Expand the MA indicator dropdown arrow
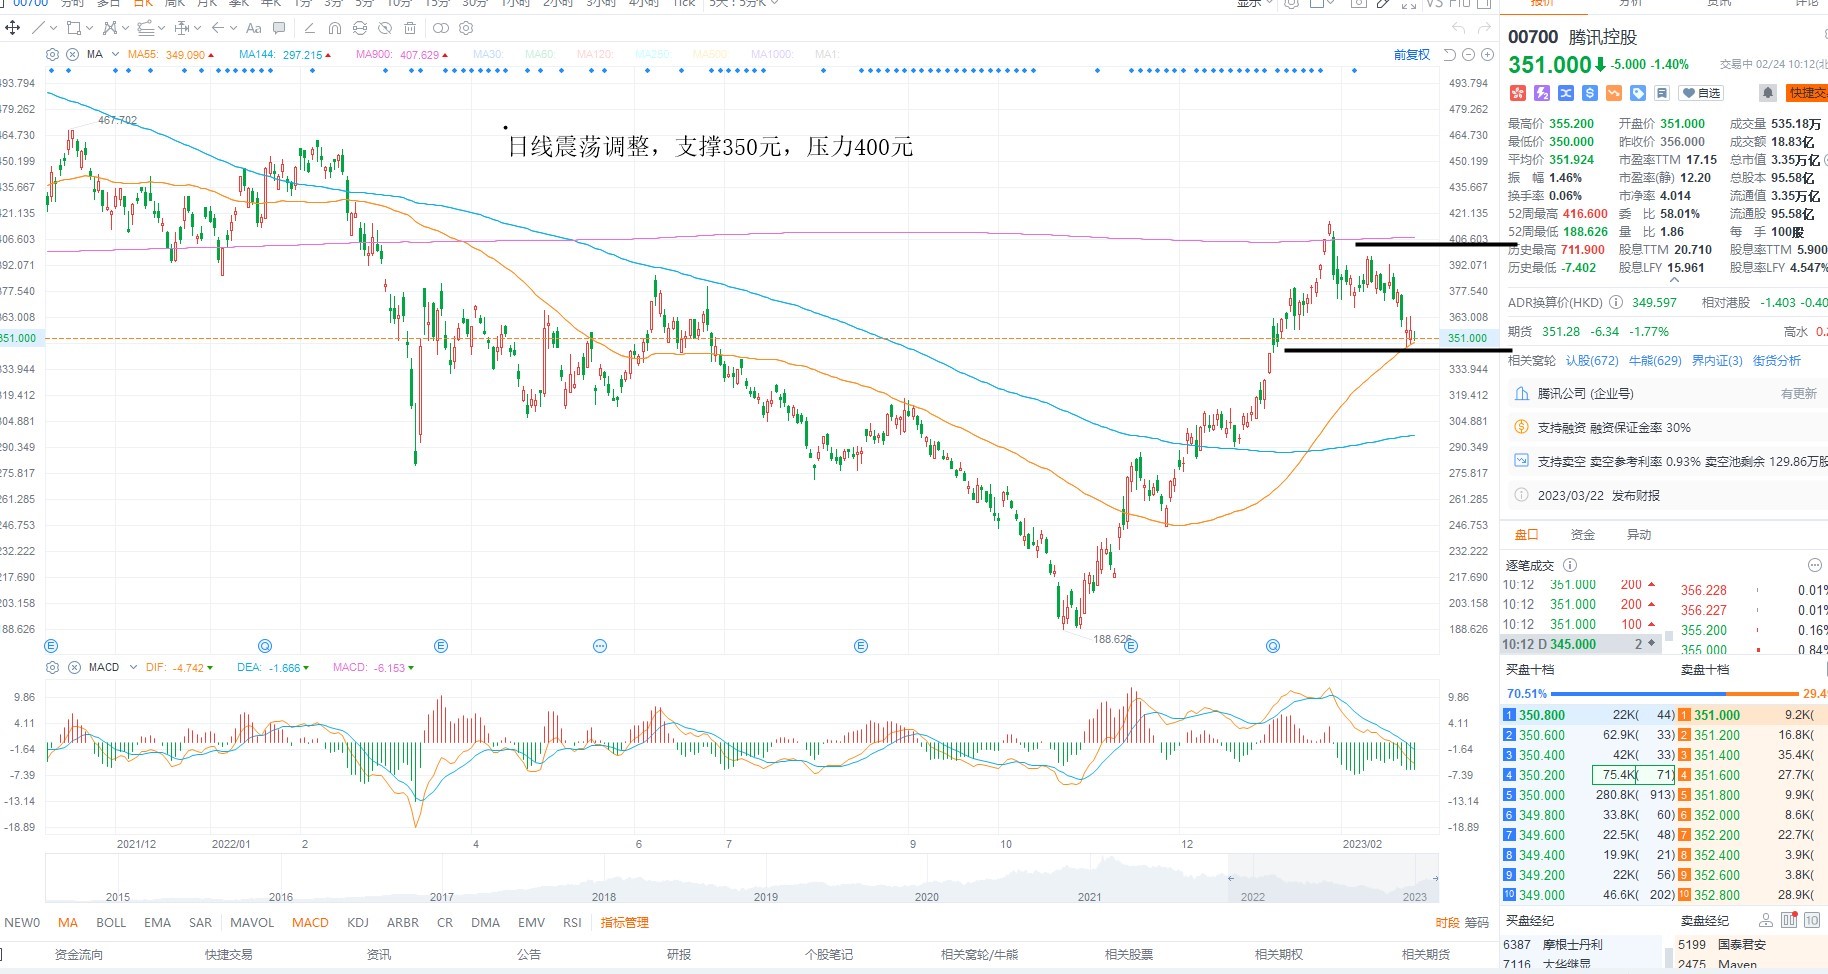The height and width of the screenshot is (974, 1828). [x=115, y=54]
